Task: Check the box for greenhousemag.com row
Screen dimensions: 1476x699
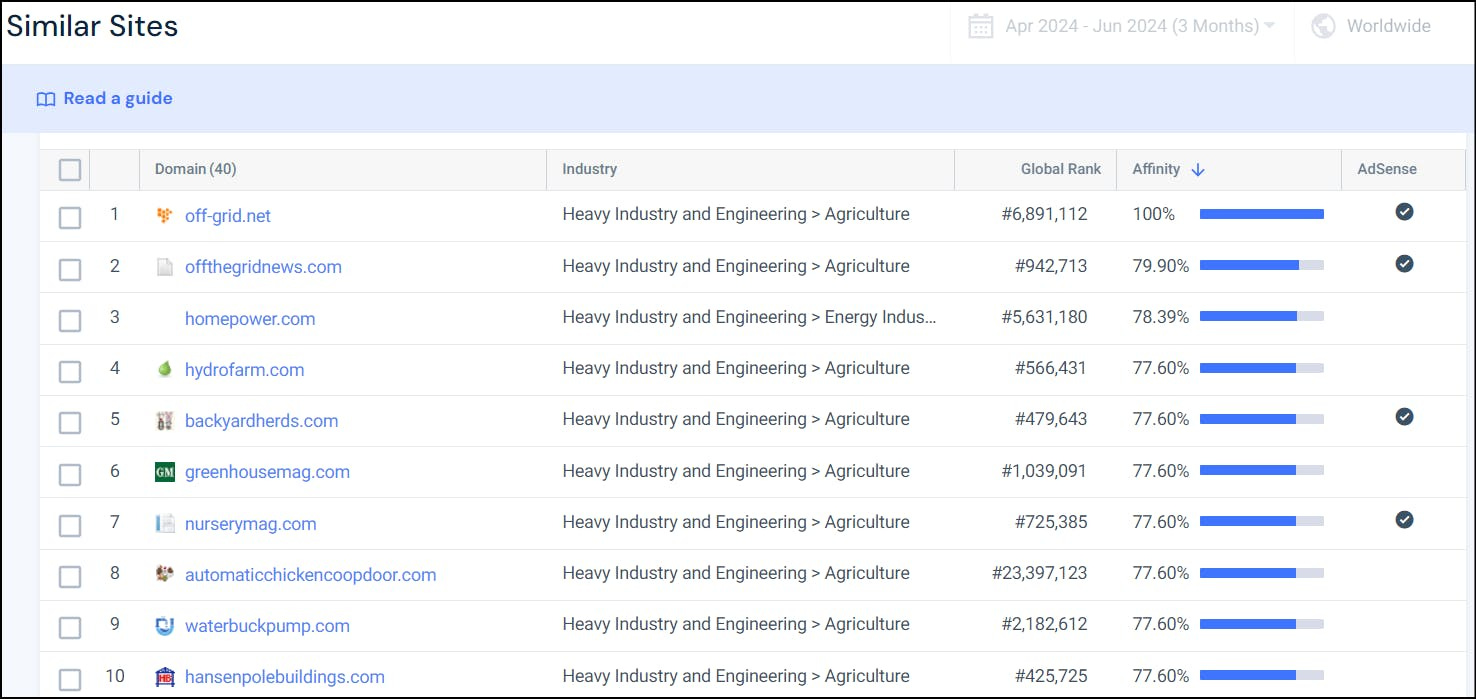Action: (x=70, y=474)
